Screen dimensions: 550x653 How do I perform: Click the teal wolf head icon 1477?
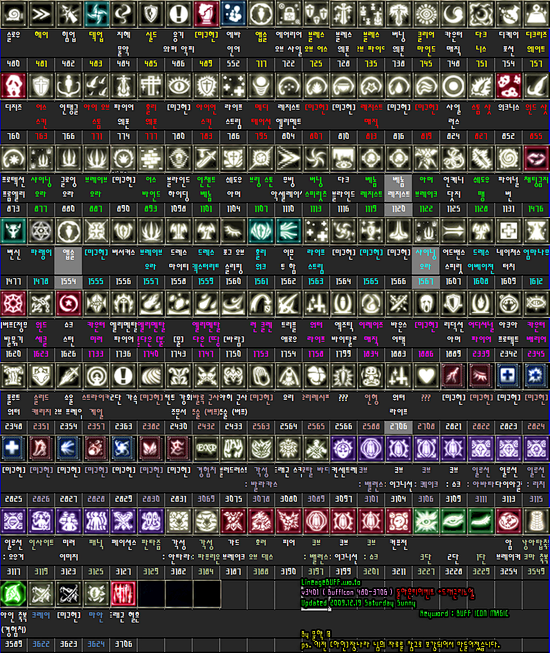click(13, 231)
